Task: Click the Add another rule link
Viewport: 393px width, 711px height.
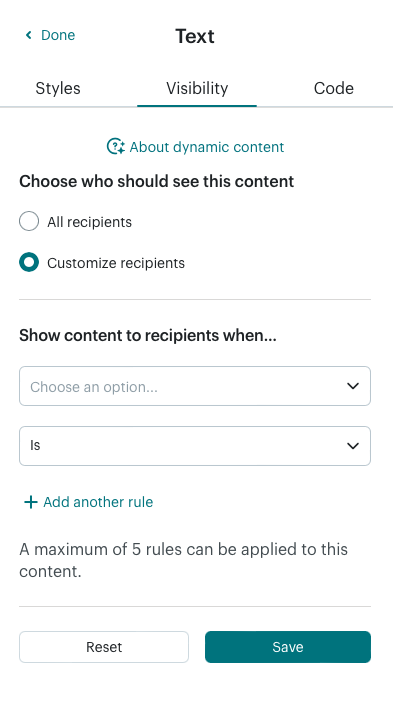Action: [98, 502]
